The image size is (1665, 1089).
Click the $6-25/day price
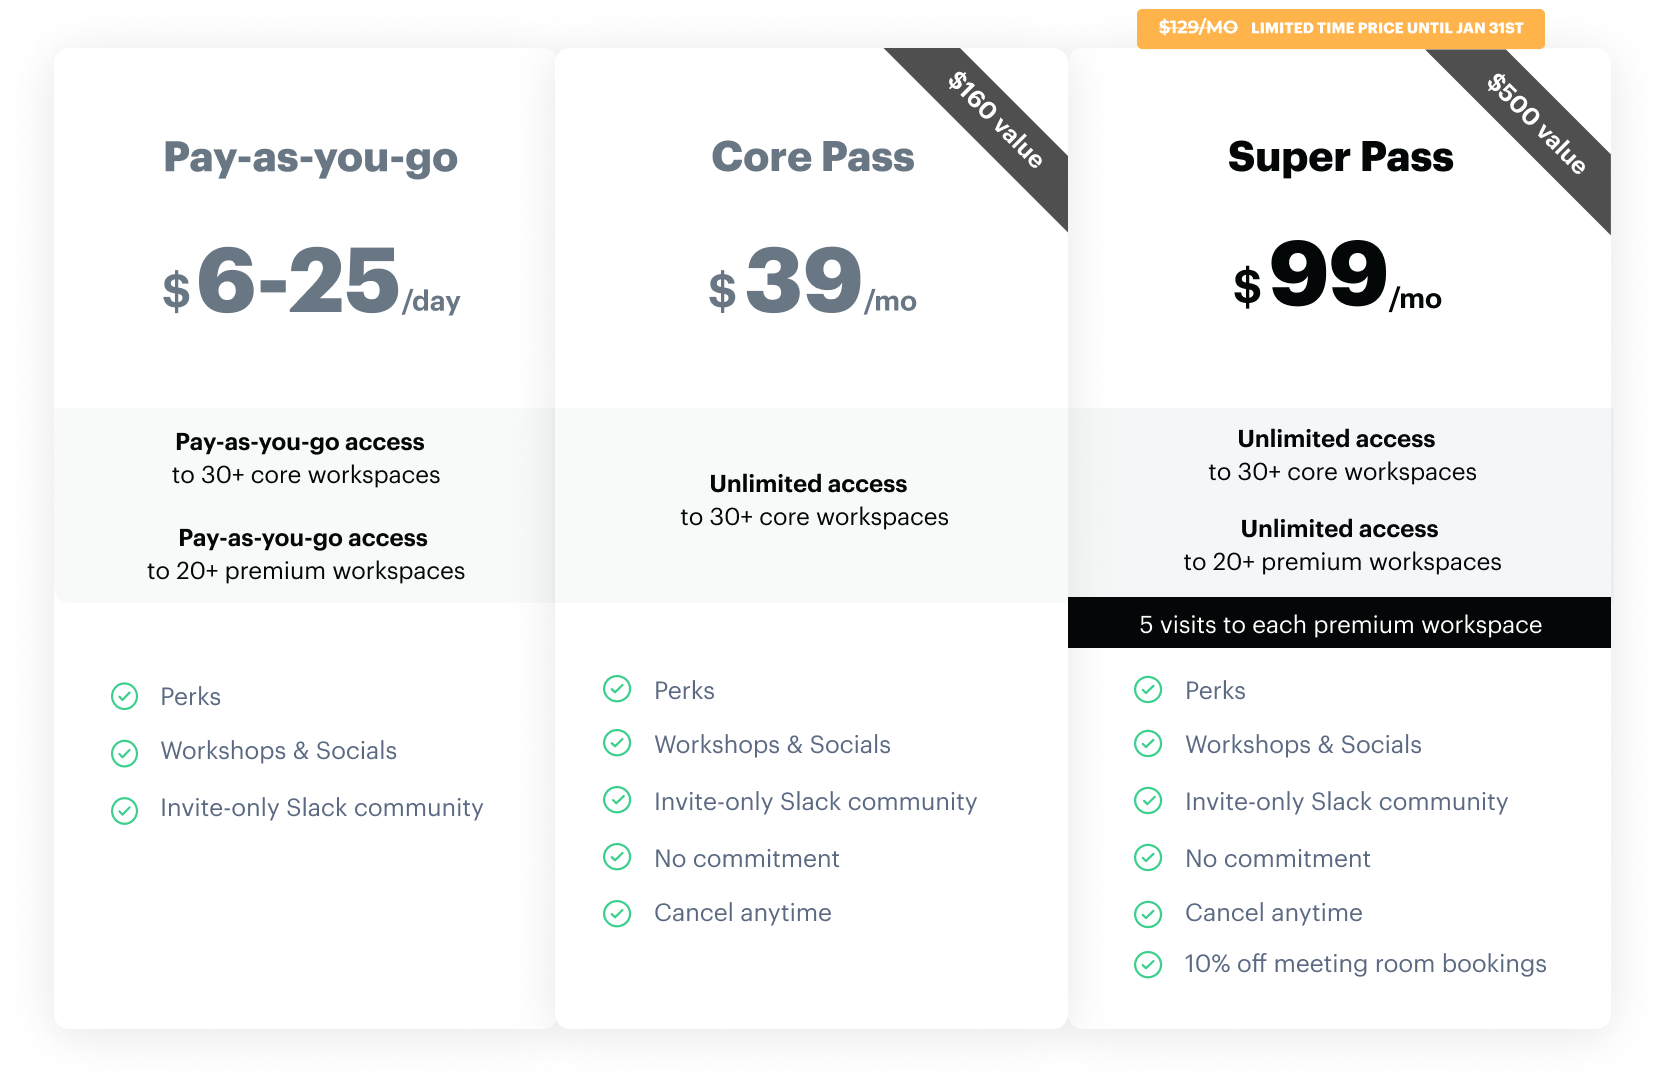tap(311, 281)
